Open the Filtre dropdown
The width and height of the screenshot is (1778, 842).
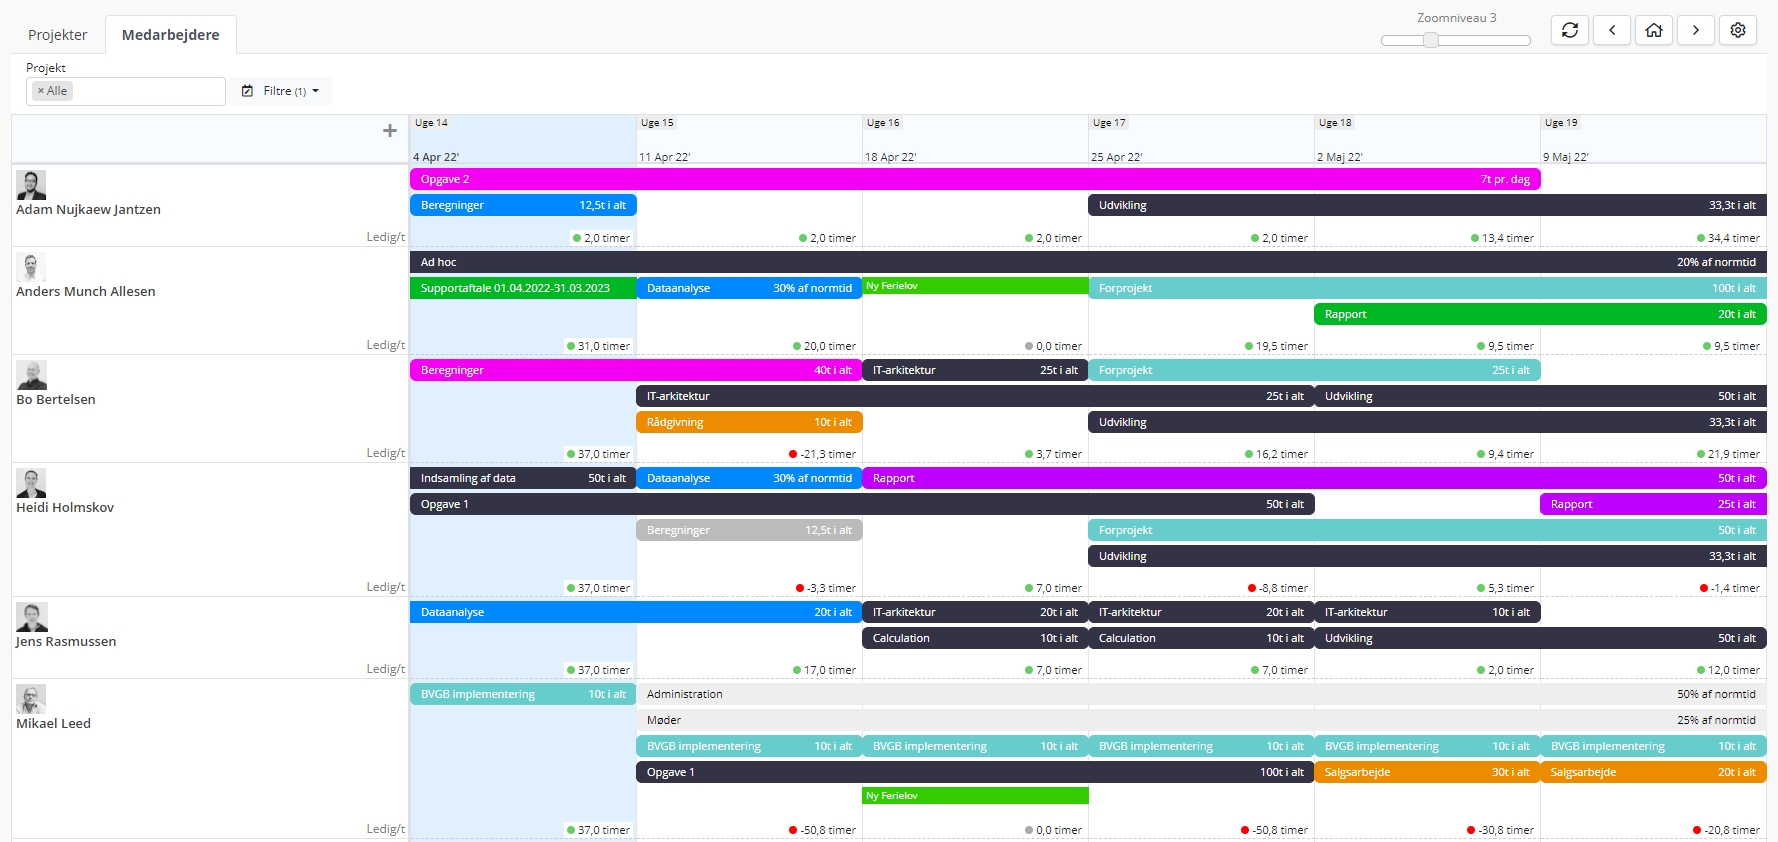281,91
